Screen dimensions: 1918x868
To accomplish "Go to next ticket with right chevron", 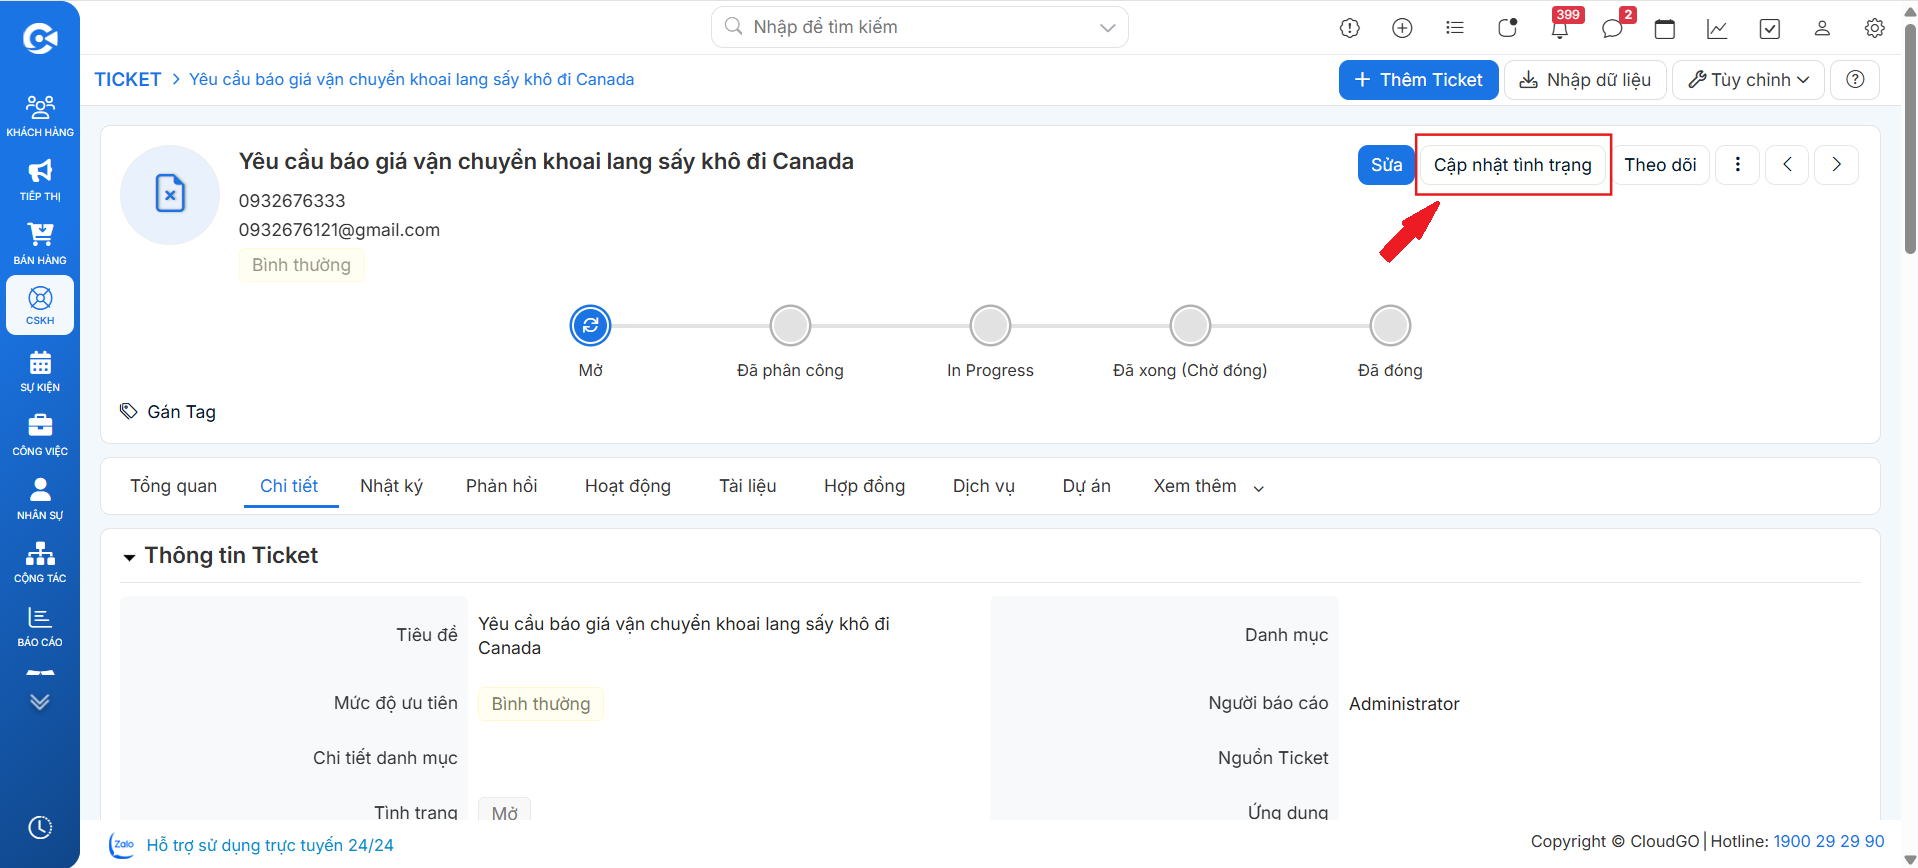I will [x=1837, y=165].
